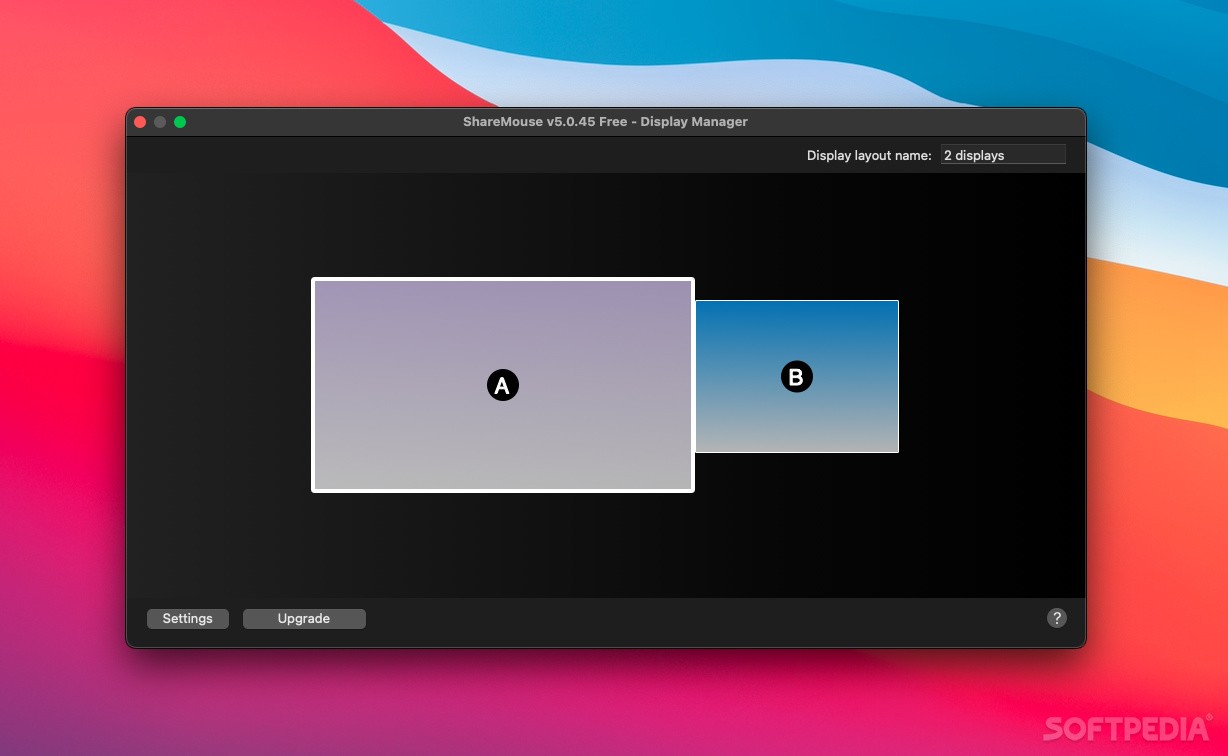Select the '2 displays' layout name text
1228x756 pixels.
click(x=972, y=154)
